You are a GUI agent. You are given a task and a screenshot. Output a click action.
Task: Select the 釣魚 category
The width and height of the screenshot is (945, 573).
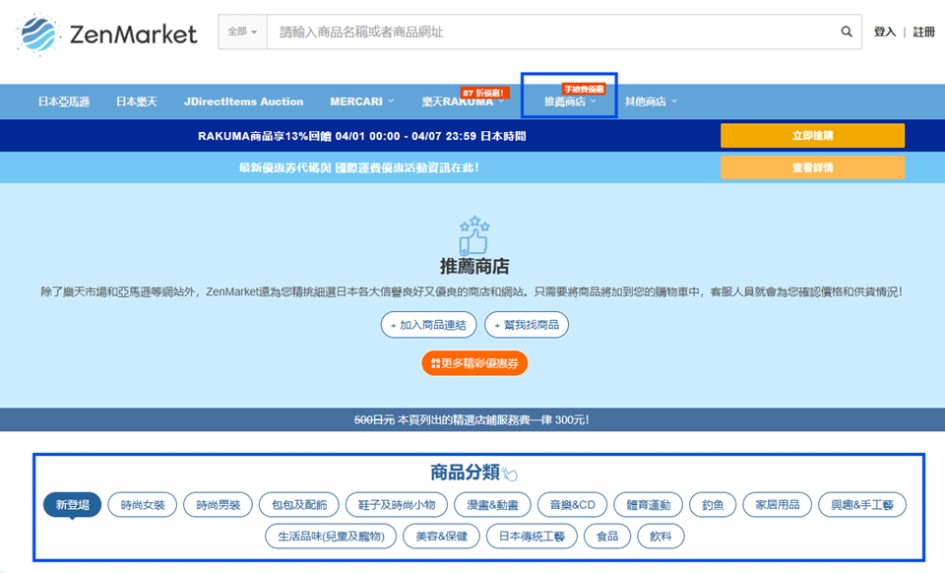click(x=712, y=504)
